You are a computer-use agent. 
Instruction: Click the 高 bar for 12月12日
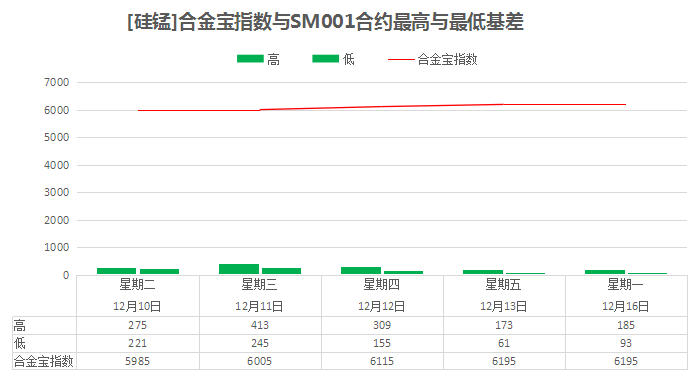point(361,271)
